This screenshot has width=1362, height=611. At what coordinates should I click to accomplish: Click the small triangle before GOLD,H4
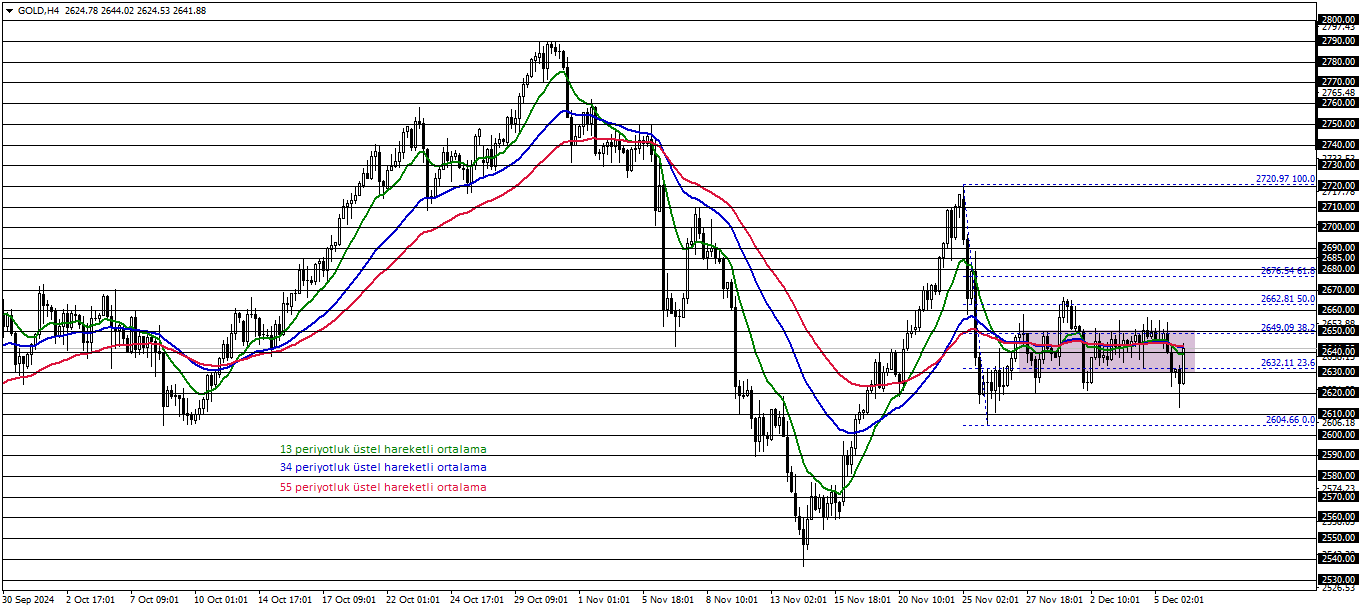click(x=9, y=10)
